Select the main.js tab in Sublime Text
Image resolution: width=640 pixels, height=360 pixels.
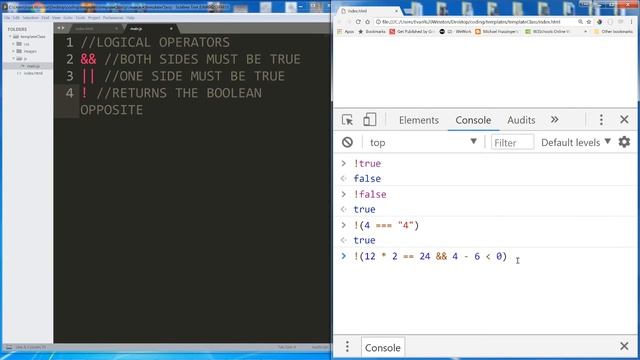pos(151,29)
